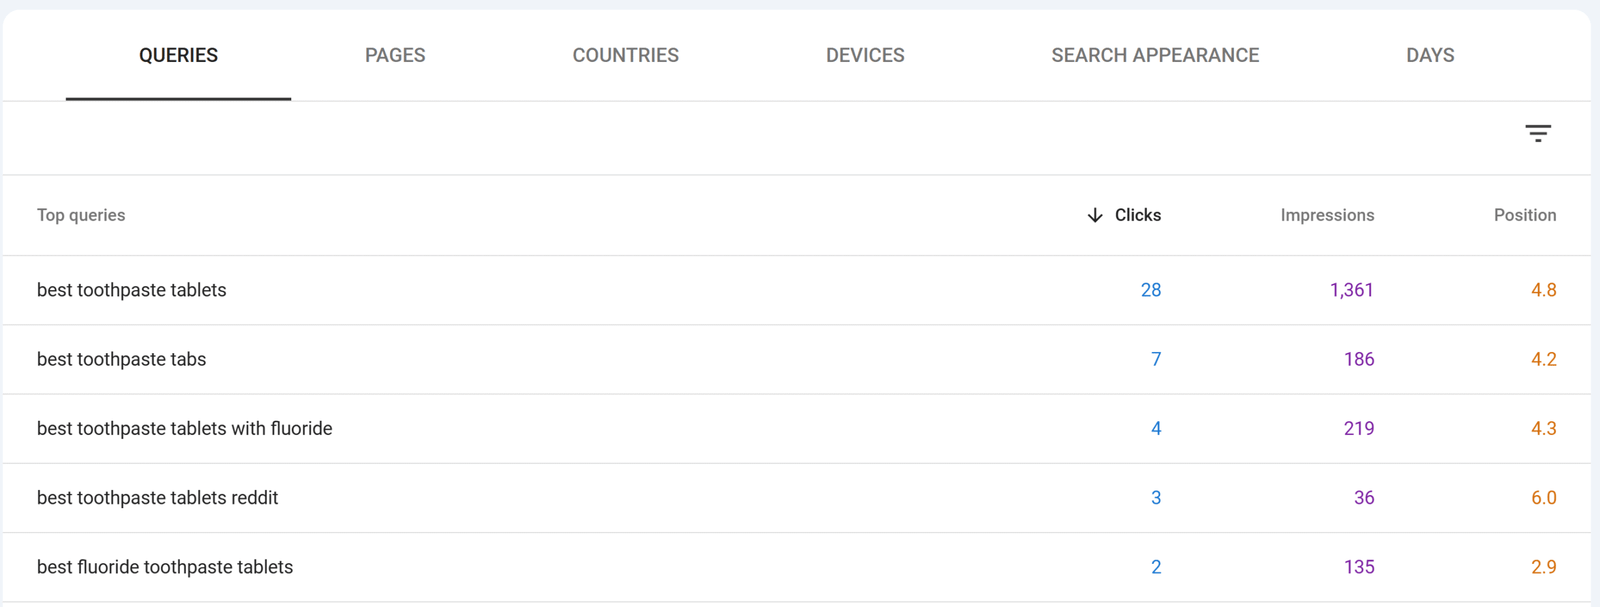This screenshot has width=1600, height=607.
Task: Go to the Devices tab
Action: (865, 56)
